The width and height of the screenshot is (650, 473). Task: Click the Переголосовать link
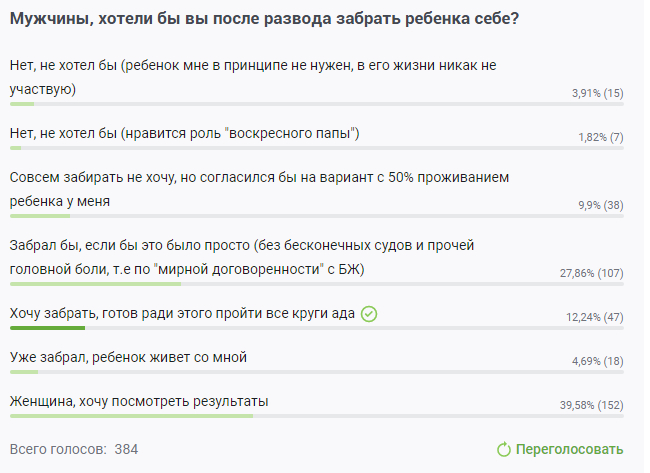[569, 449]
